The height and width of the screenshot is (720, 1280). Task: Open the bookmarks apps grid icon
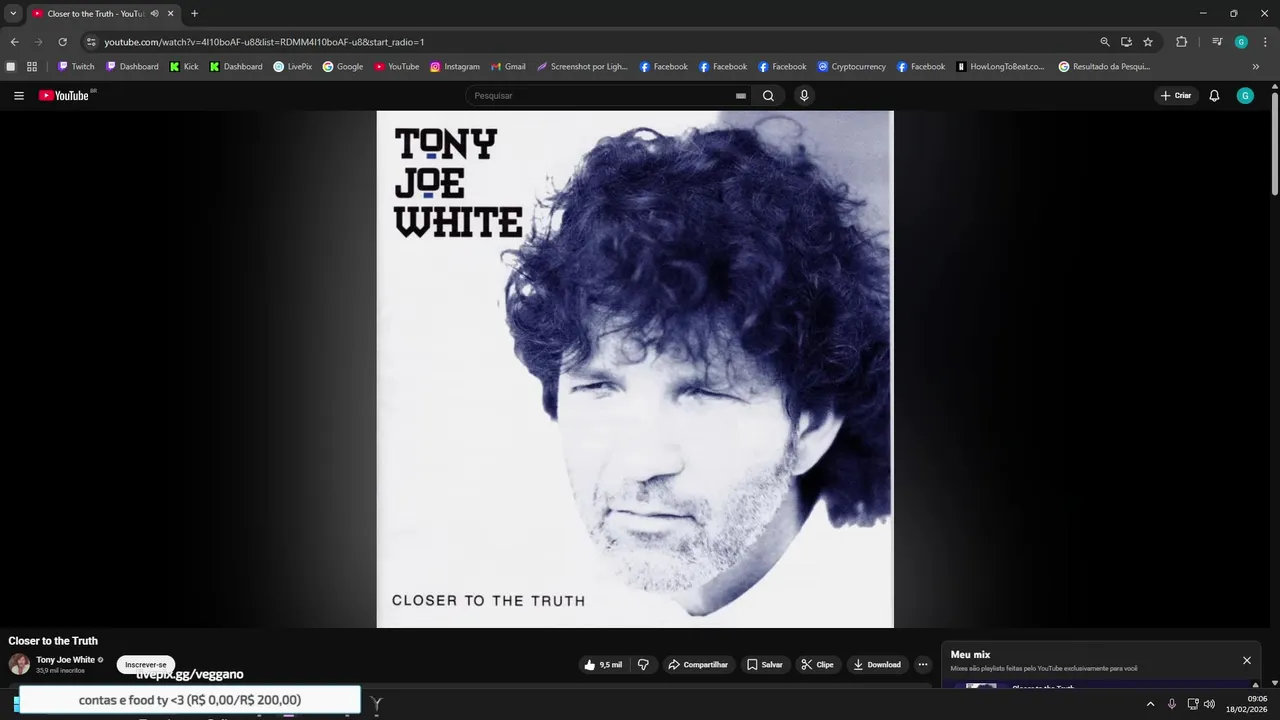tap(32, 67)
